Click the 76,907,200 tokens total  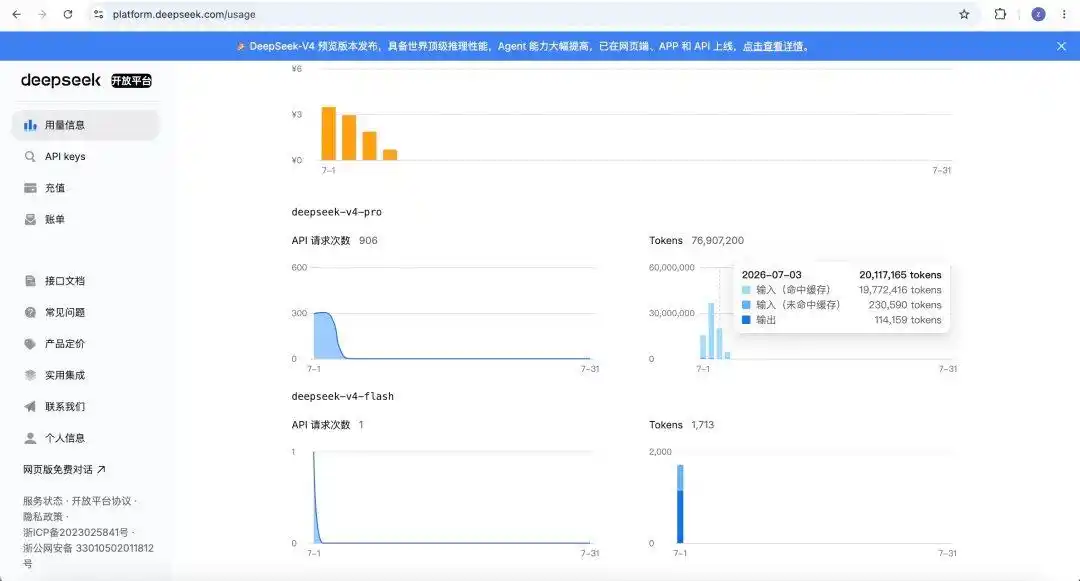[x=718, y=240]
